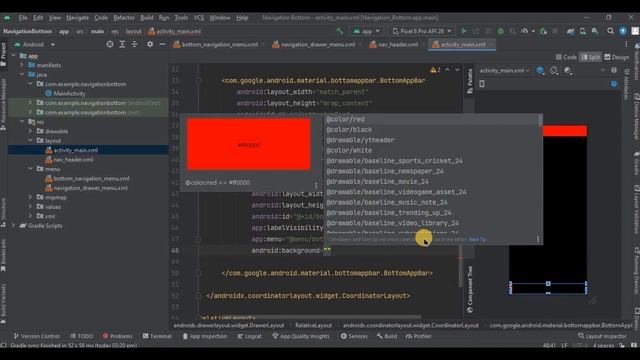Screen dimensions: 640x360
Task: Click the debug app bug icon
Action: pos(500,31)
